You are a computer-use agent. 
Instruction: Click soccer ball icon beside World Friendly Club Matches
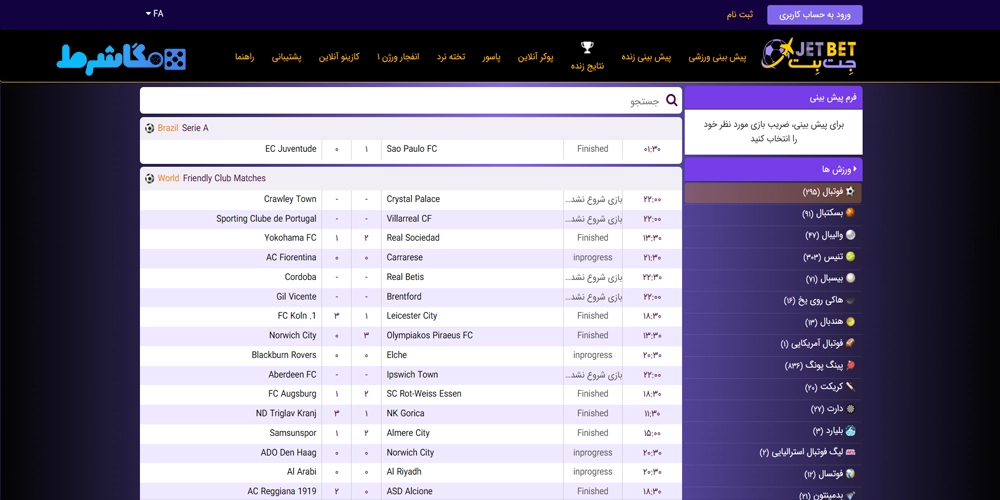[x=149, y=179]
